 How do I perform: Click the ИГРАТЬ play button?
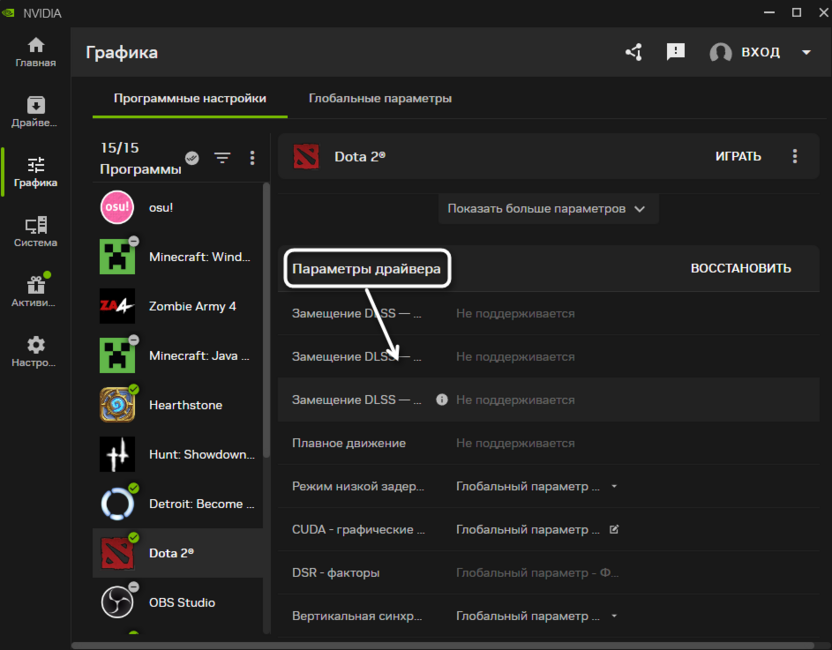tap(738, 157)
